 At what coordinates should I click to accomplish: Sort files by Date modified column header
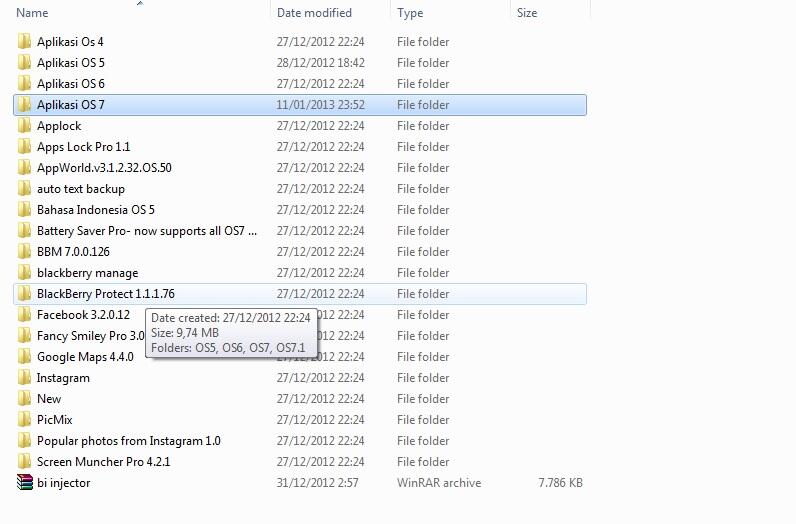(314, 13)
